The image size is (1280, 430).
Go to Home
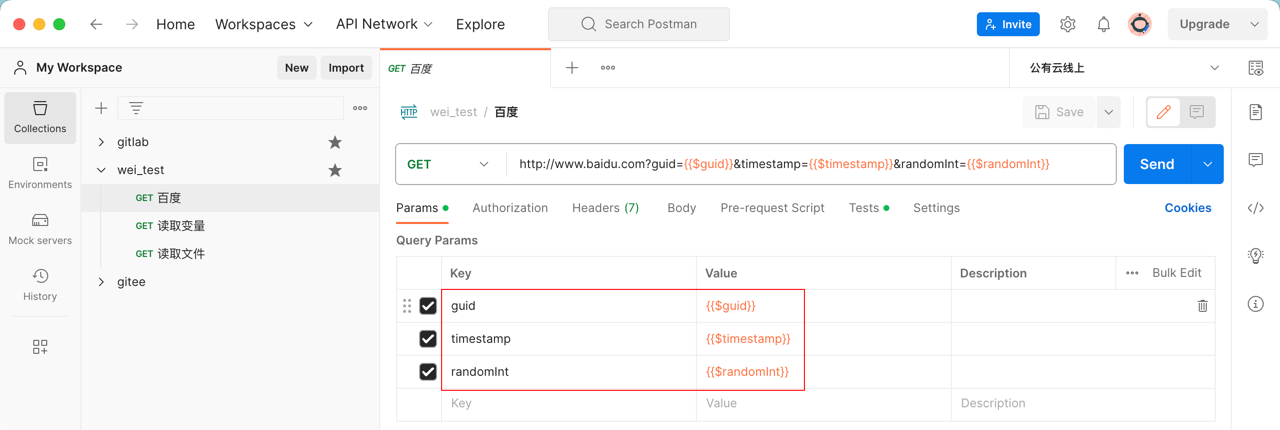pyautogui.click(x=175, y=24)
